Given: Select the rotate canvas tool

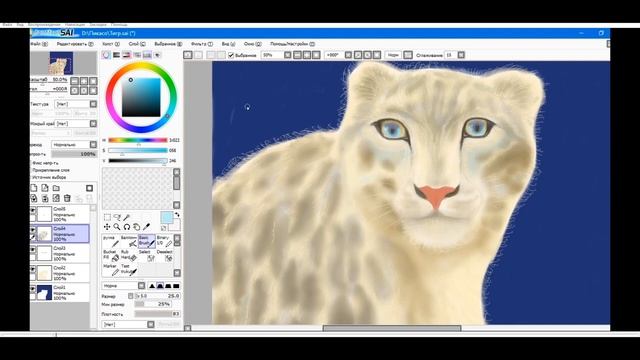Looking at the screenshot, I should click(127, 227).
